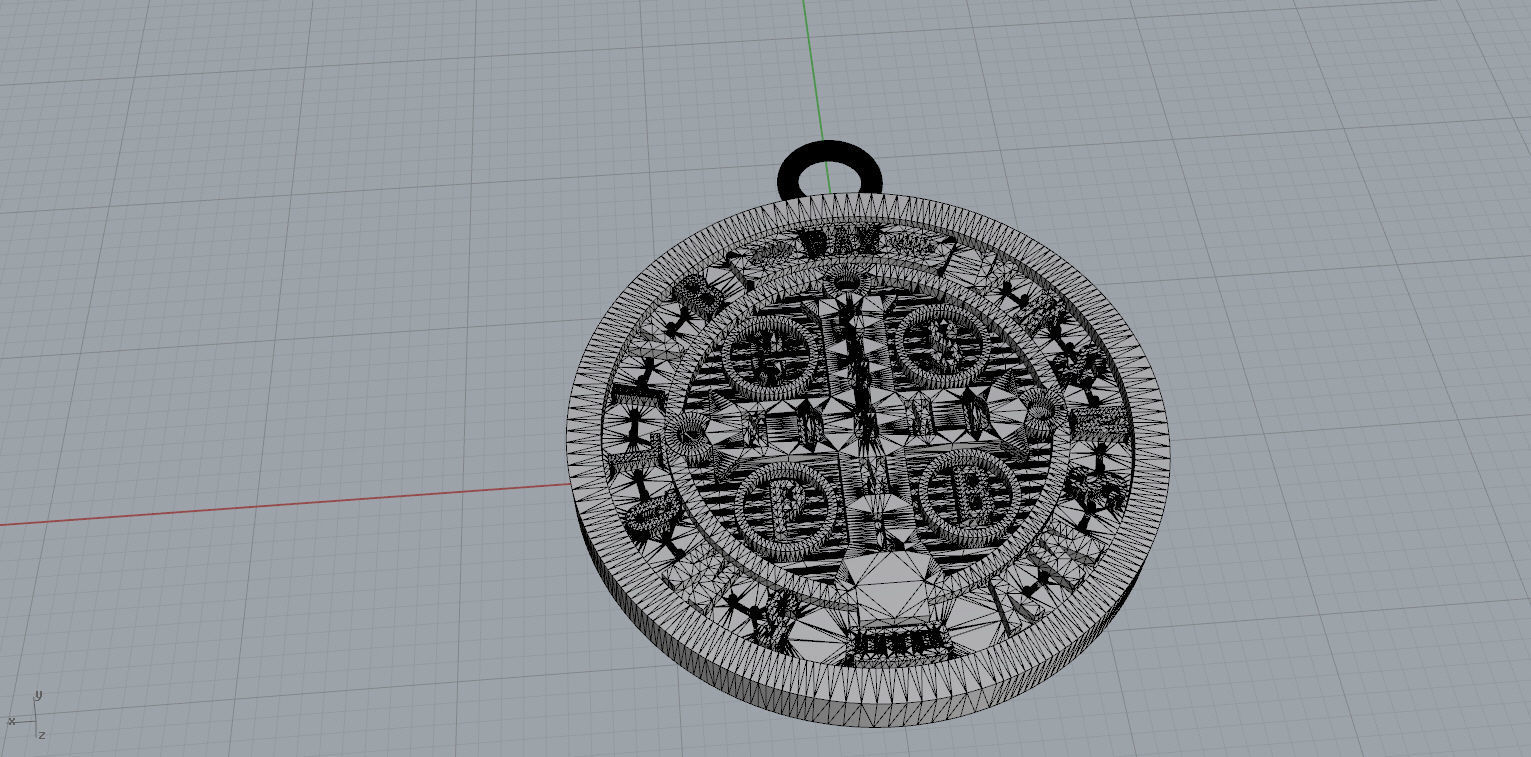Click the red X axis line
Screen dimensions: 1531x757
285,504
